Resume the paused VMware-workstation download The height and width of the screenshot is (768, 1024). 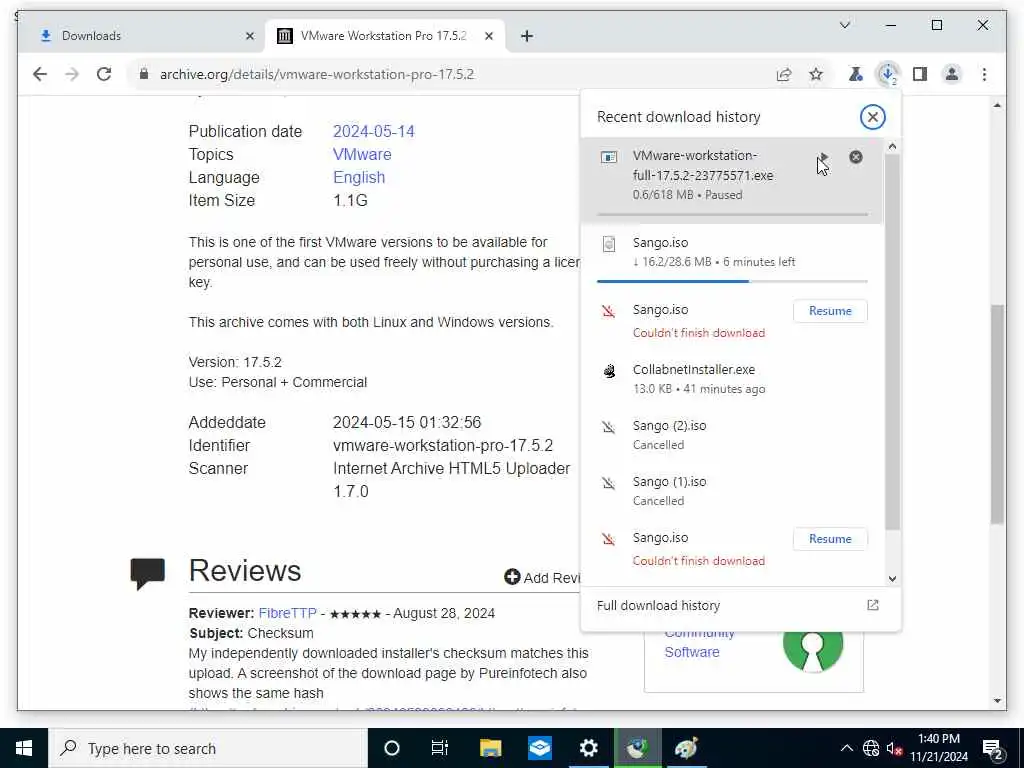[x=824, y=157]
